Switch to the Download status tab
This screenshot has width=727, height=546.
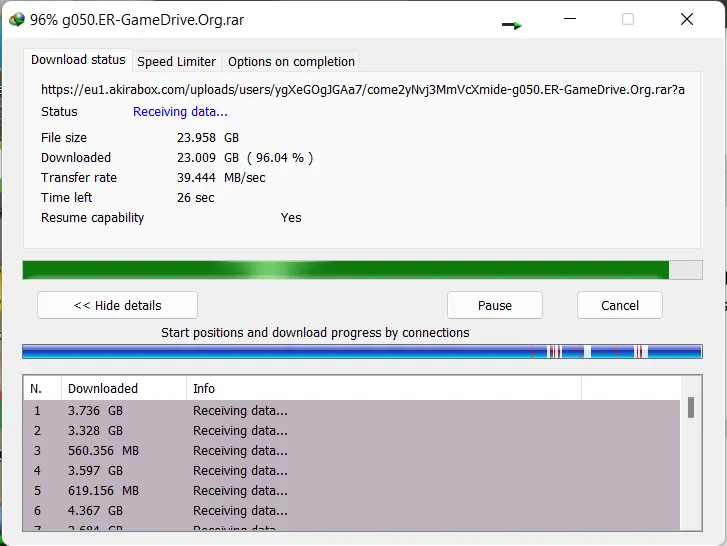78,60
